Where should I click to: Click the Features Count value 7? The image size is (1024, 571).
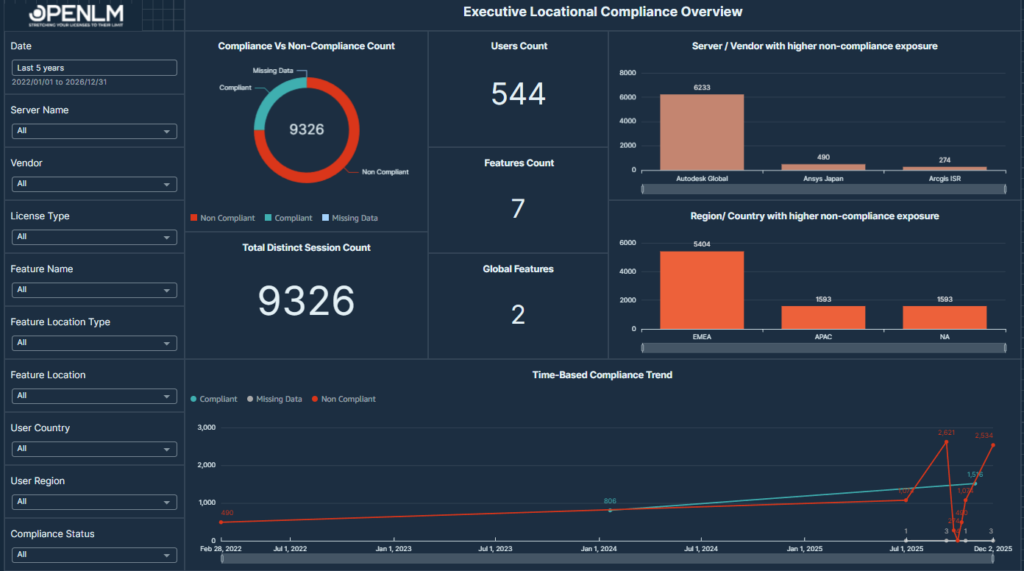coord(518,209)
